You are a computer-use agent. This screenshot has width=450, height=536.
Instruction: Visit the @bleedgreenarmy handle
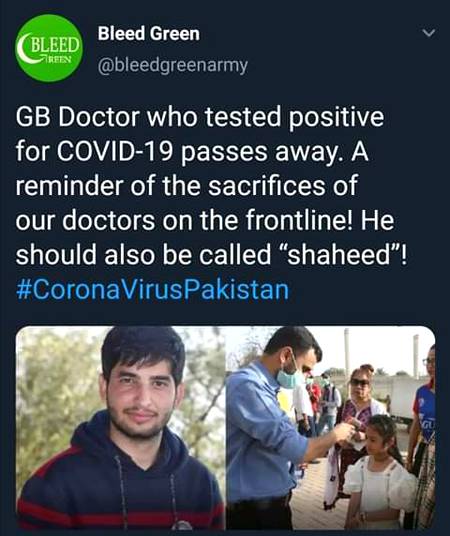pyautogui.click(x=173, y=65)
